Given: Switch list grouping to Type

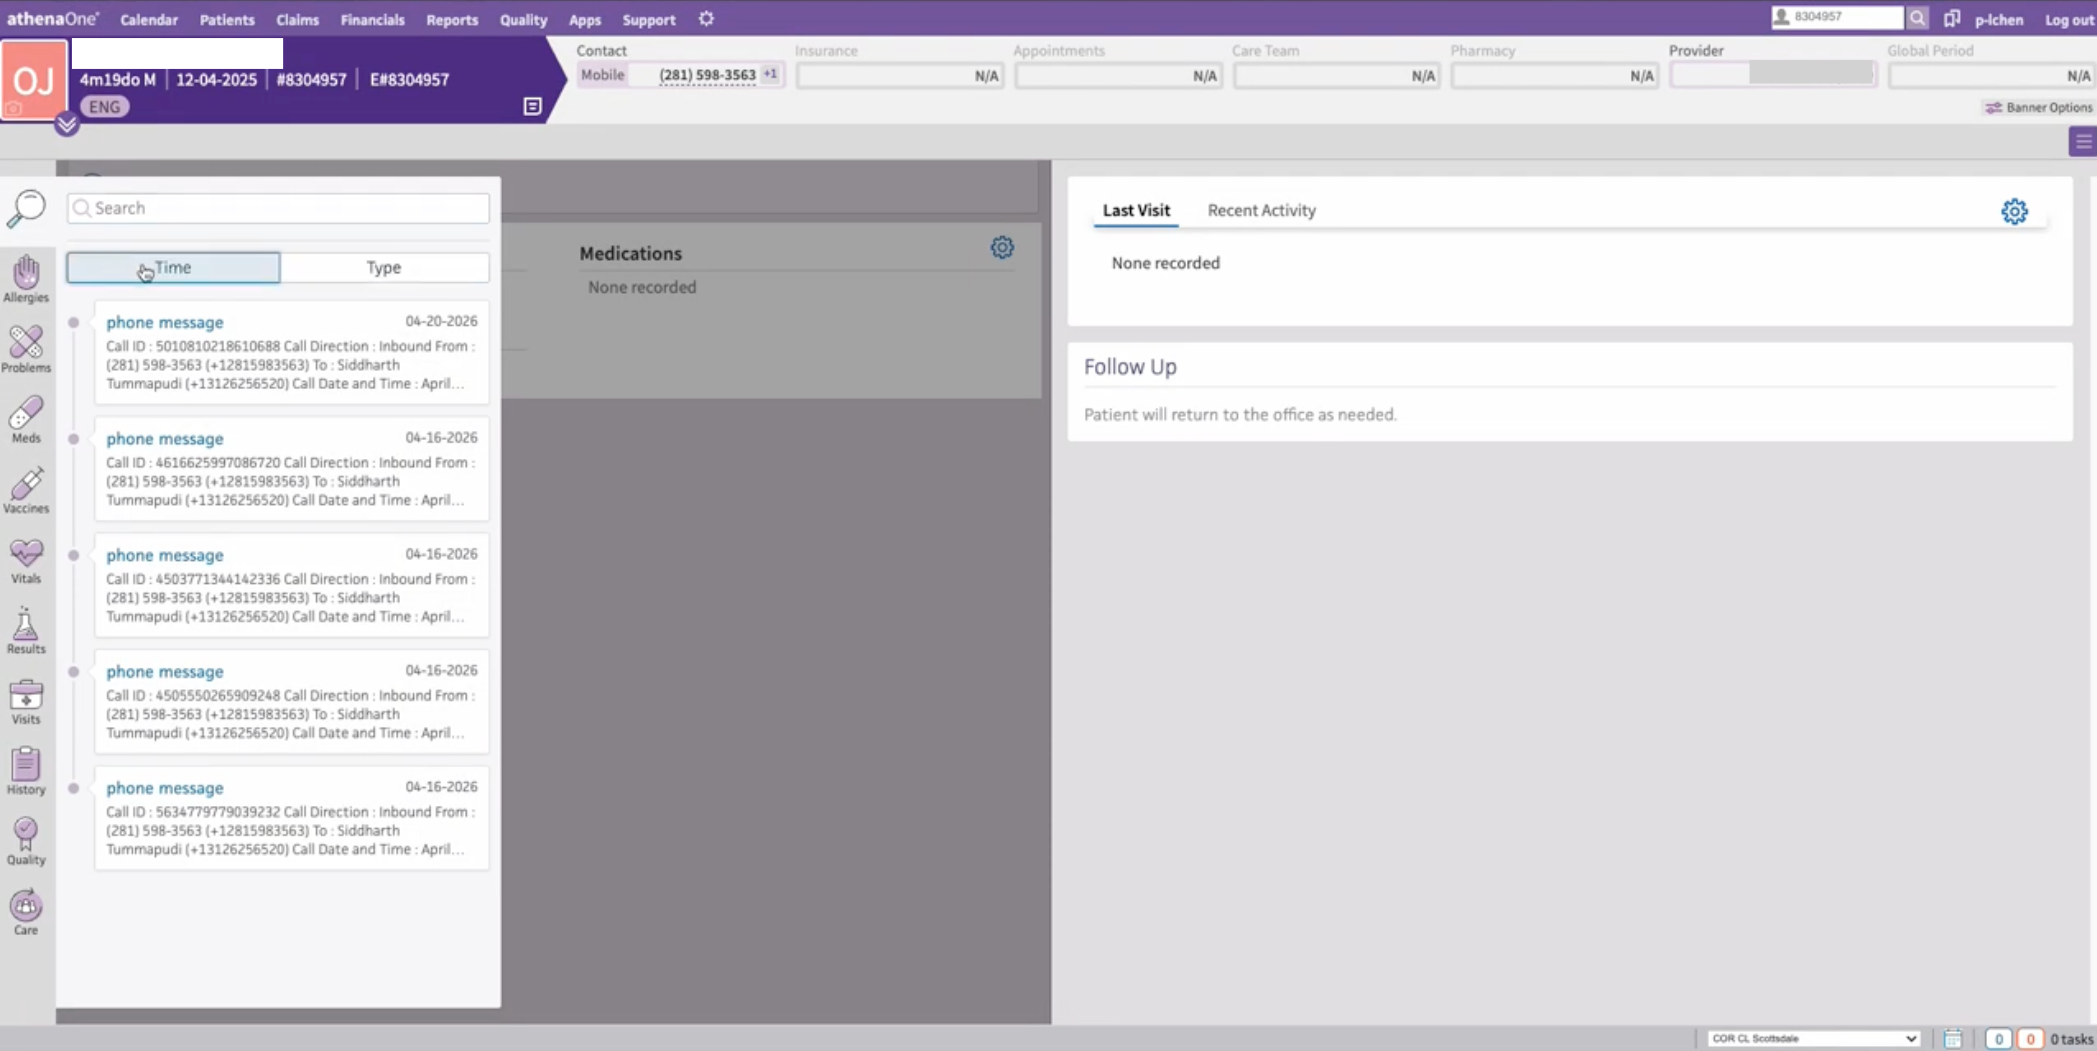Looking at the screenshot, I should click(x=384, y=267).
